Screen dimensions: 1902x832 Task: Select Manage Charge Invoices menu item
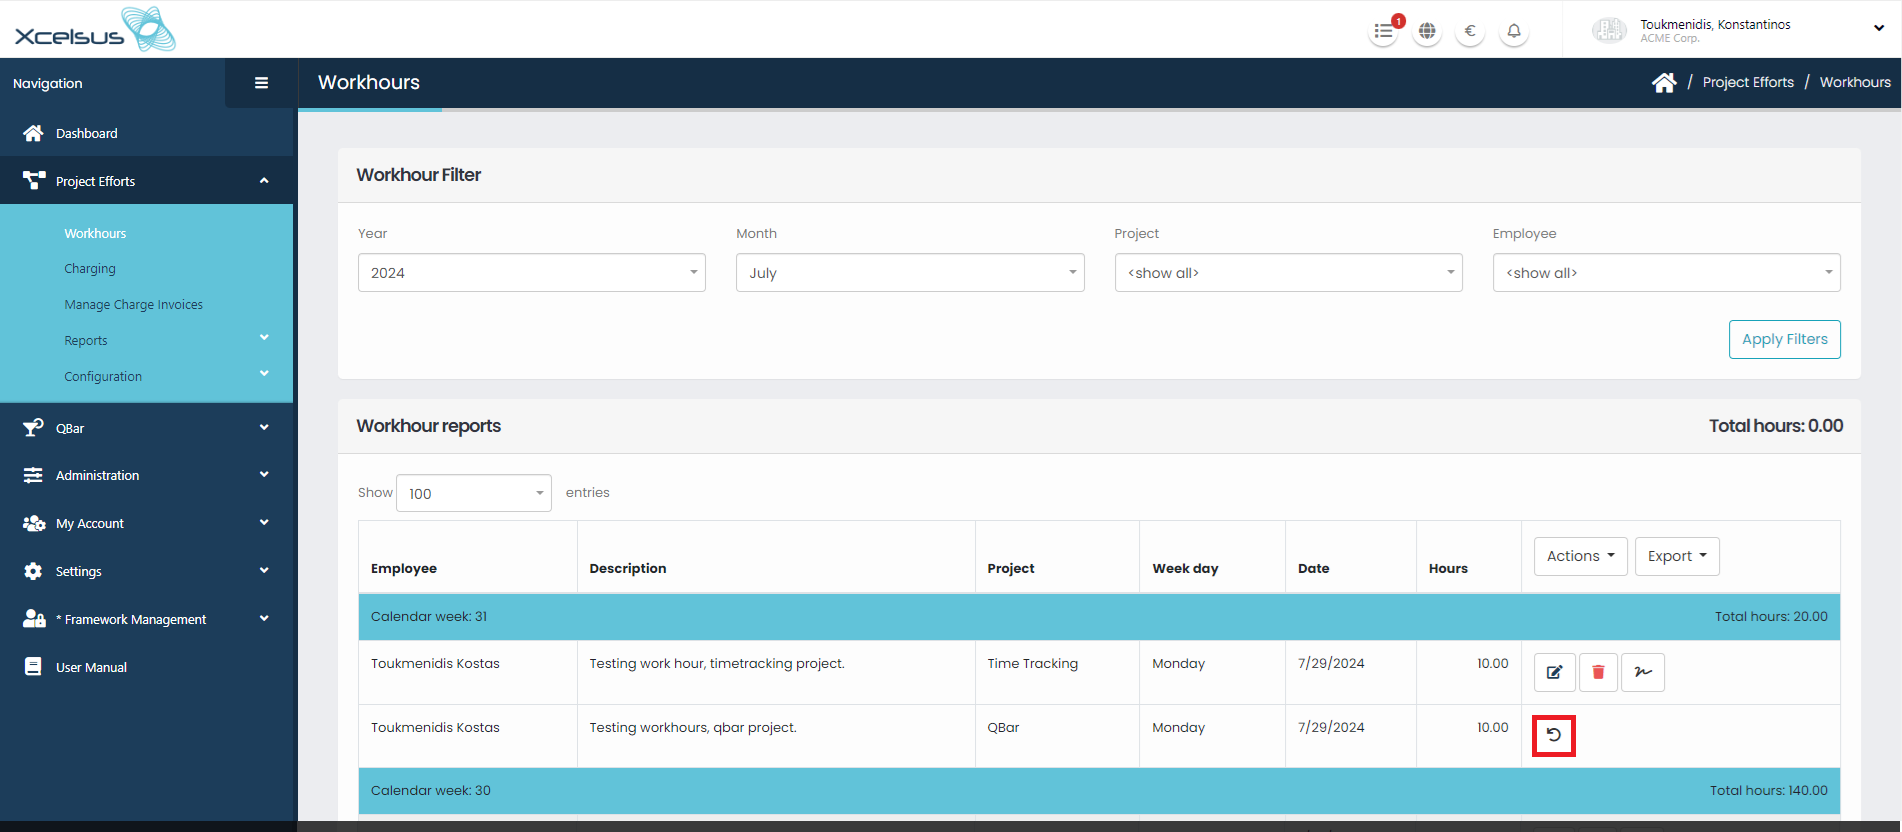133,305
